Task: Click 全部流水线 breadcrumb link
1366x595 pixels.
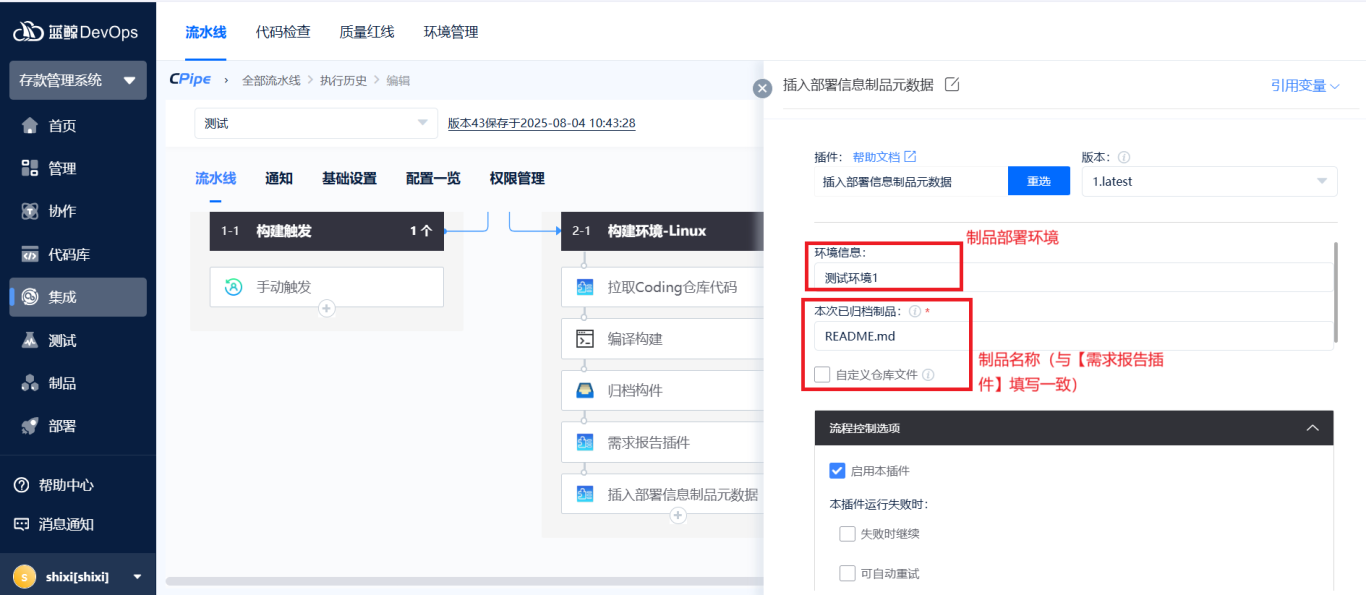Action: [x=271, y=80]
